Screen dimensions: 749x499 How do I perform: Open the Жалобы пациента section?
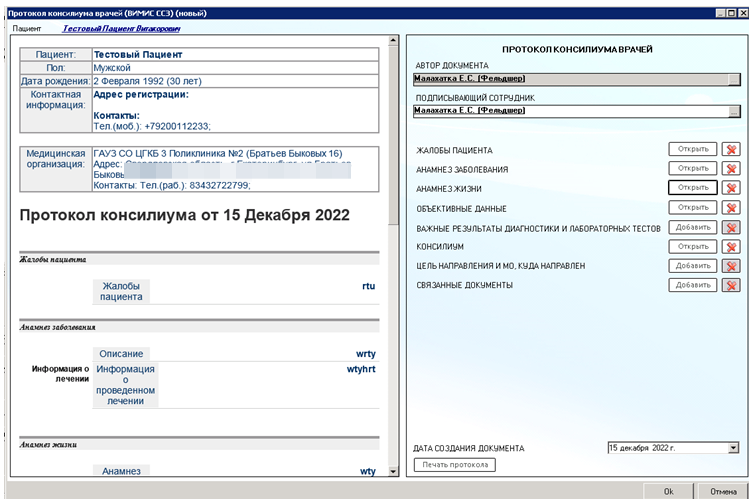pos(693,149)
